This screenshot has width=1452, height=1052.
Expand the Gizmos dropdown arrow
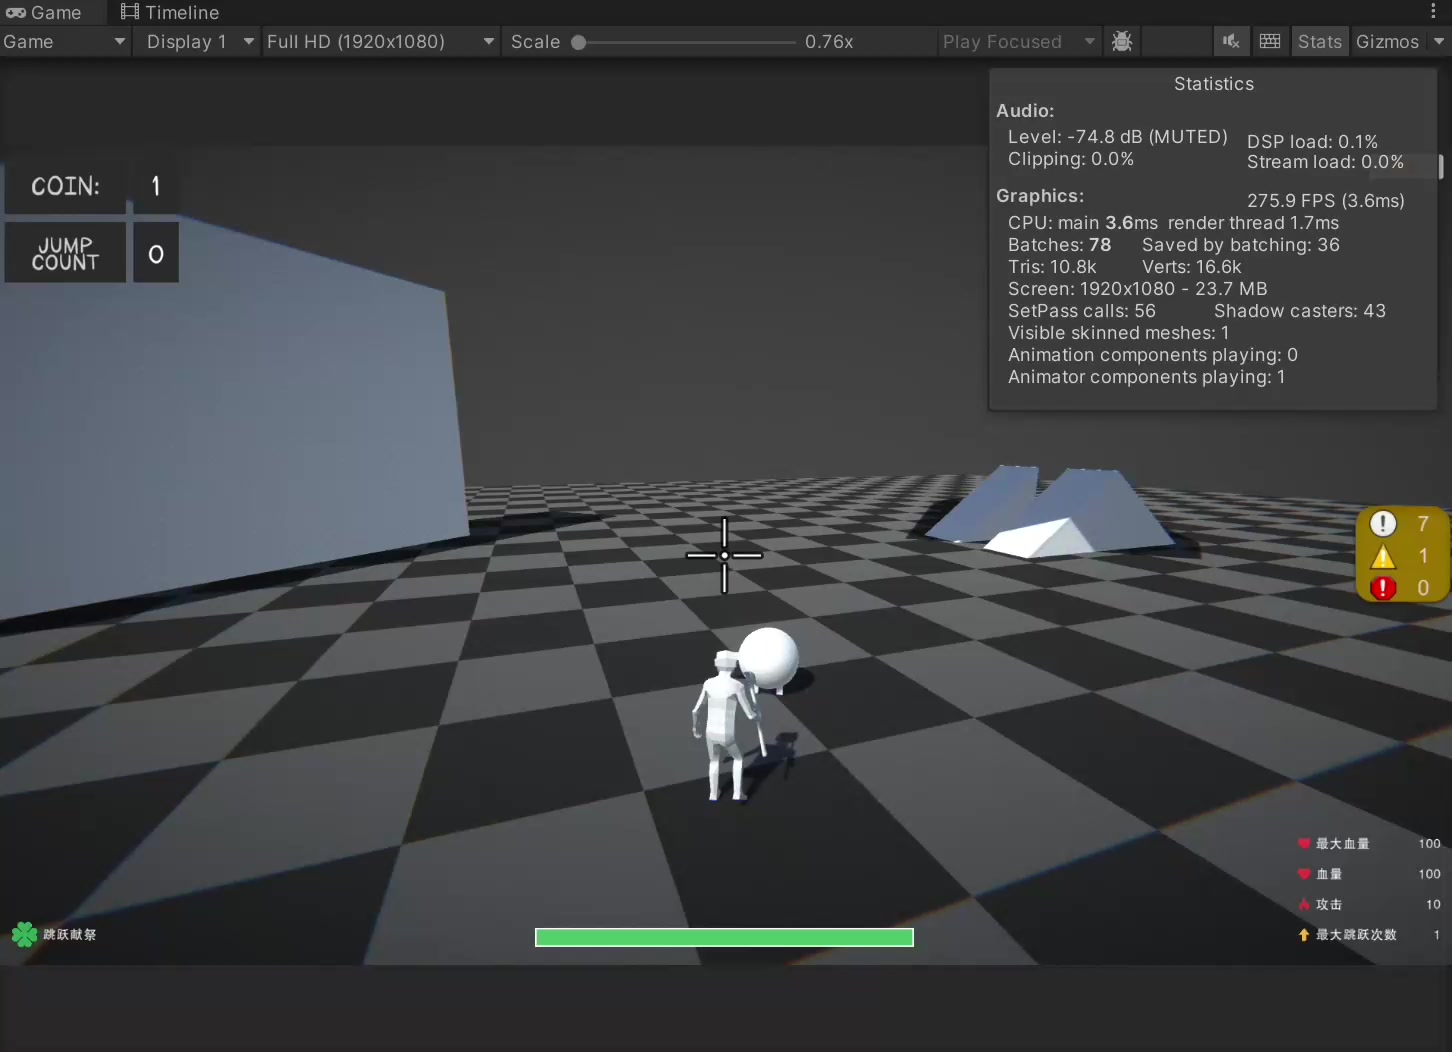[x=1439, y=42]
